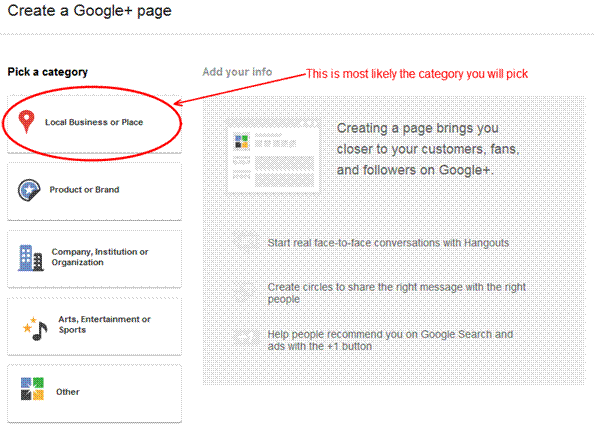The image size is (594, 427).
Task: Click the Hangouts speech bubble icon
Action: (245, 240)
